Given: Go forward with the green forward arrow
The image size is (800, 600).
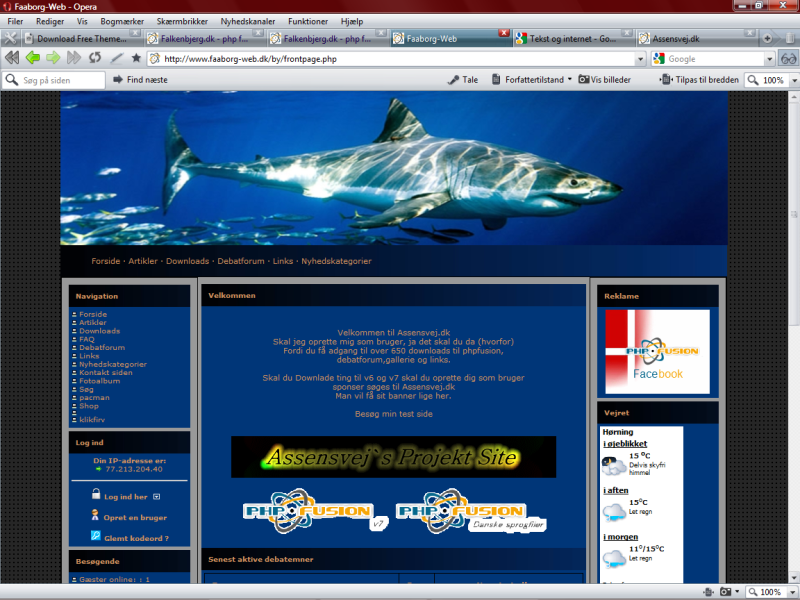Looking at the screenshot, I should pos(53,58).
